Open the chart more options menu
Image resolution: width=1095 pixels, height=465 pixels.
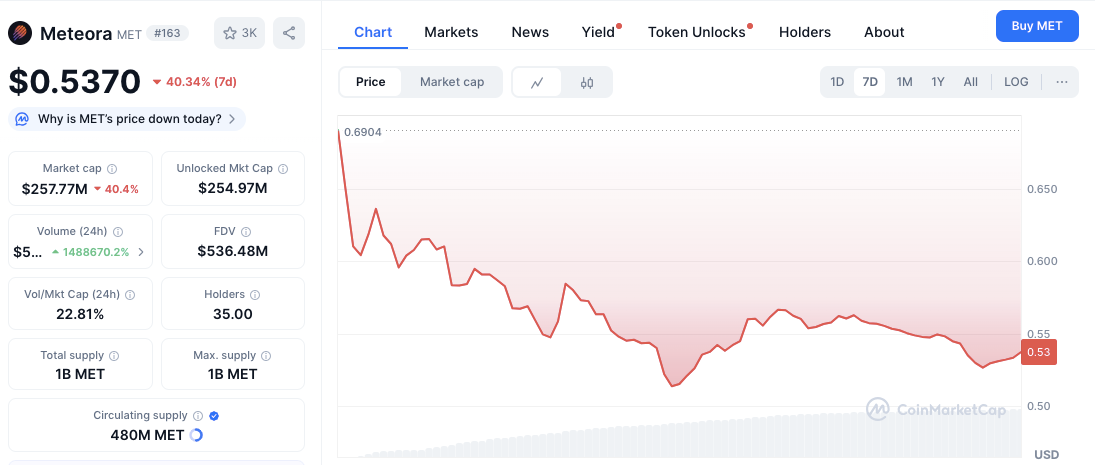pyautogui.click(x=1061, y=82)
